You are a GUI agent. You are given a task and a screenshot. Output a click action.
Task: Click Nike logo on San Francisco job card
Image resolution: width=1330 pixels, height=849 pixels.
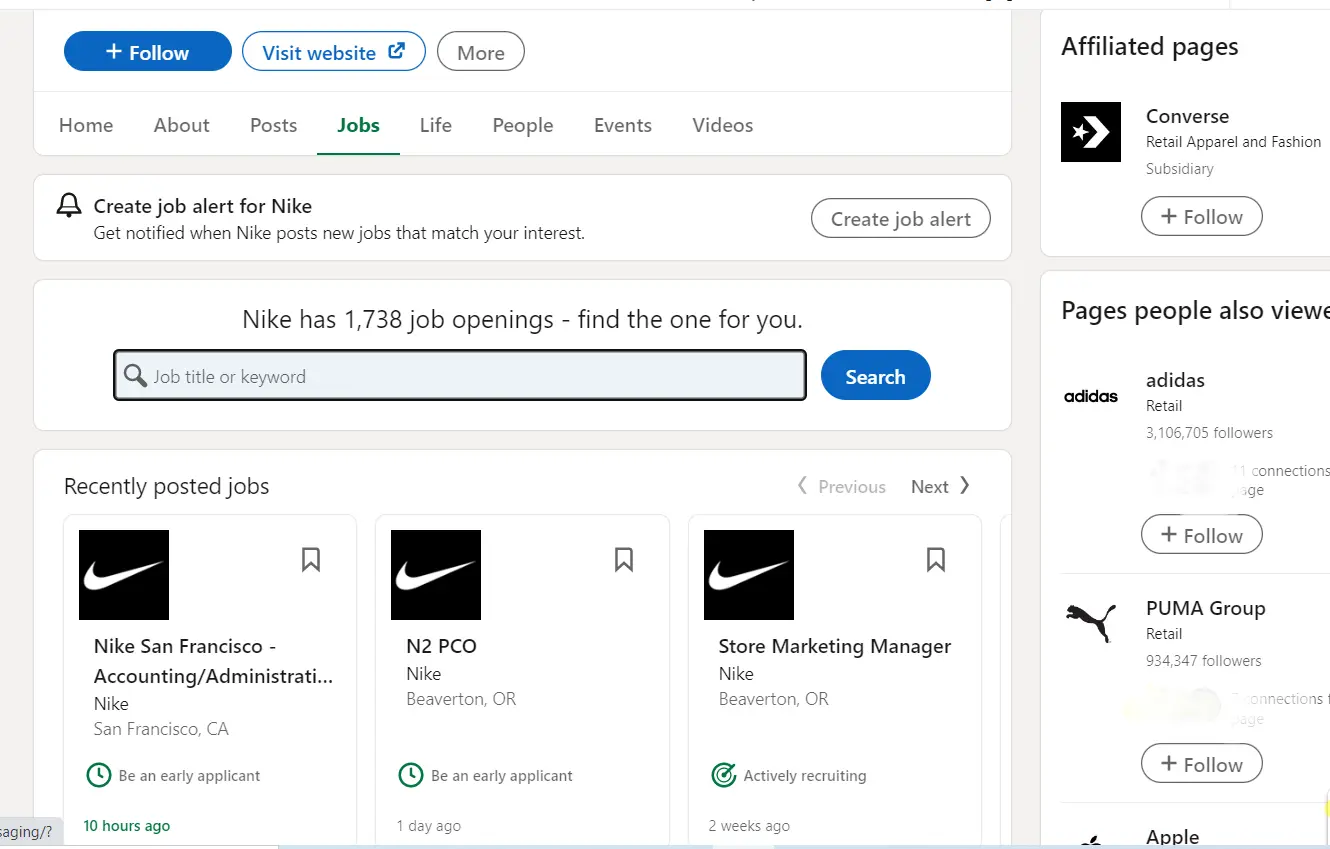124,575
